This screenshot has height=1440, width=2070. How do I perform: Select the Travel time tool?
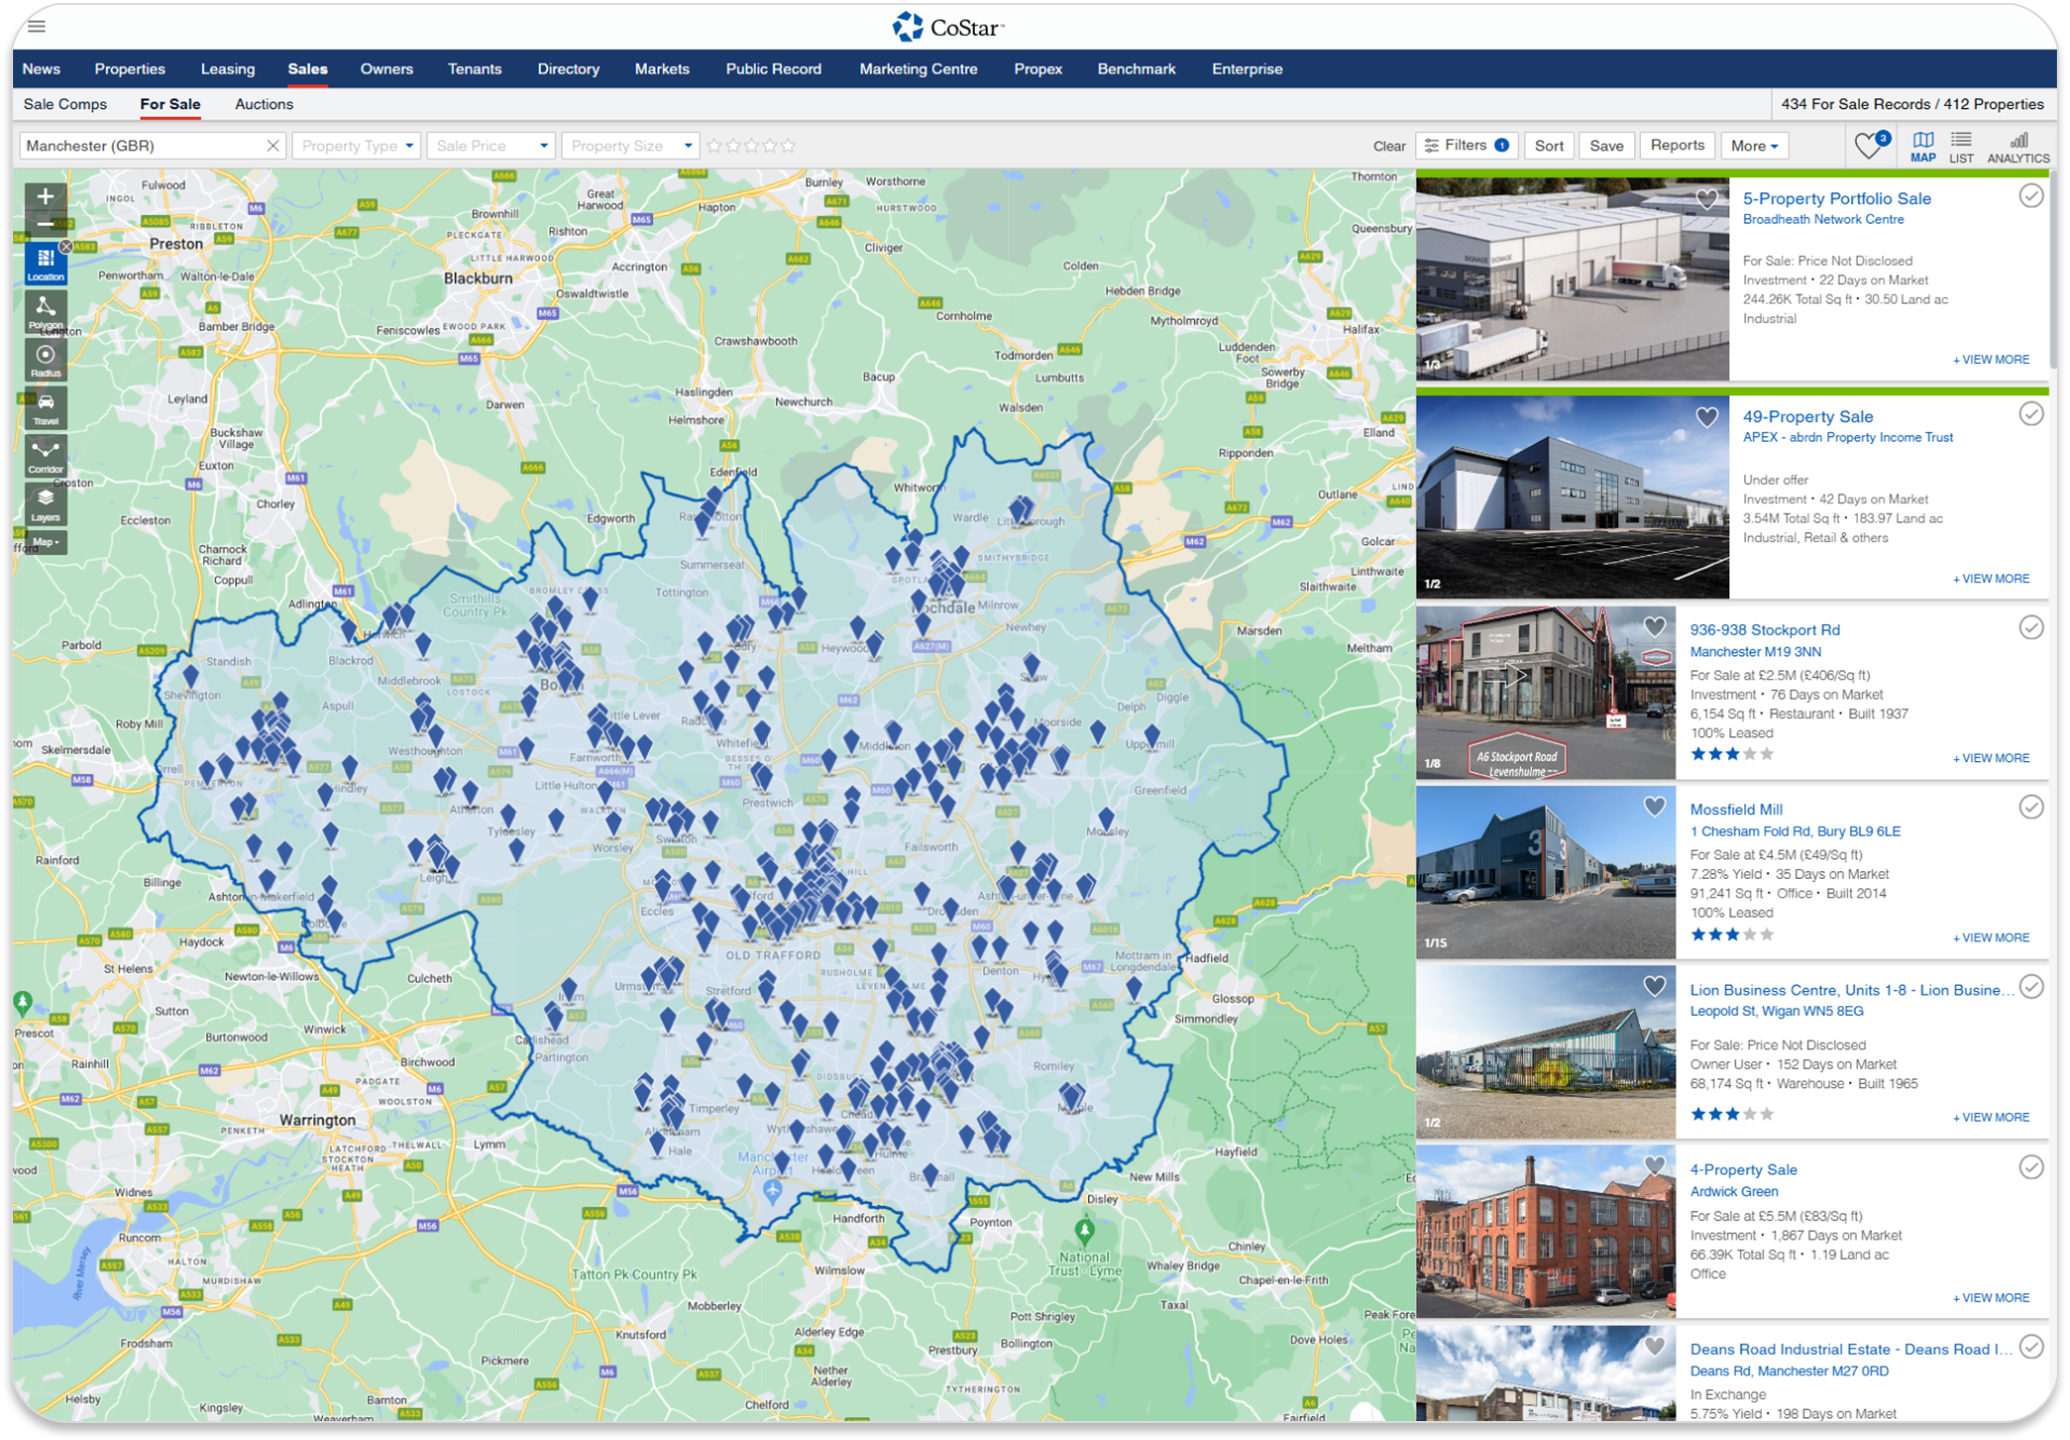pyautogui.click(x=46, y=407)
